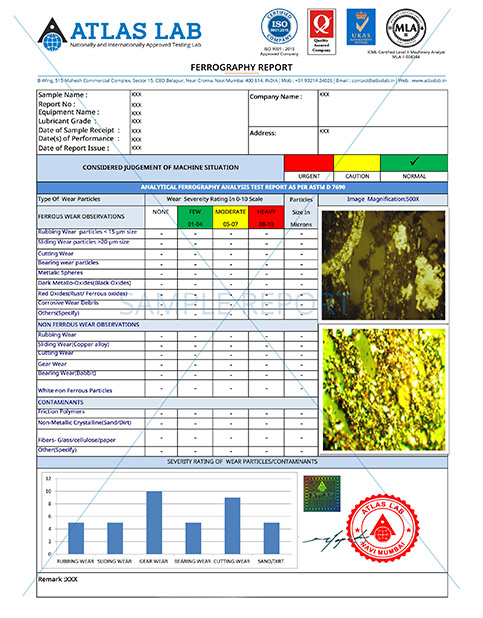The height and width of the screenshot is (618, 483).
Task: Click the MLA machinery analyst seal
Action: pyautogui.click(x=406, y=28)
